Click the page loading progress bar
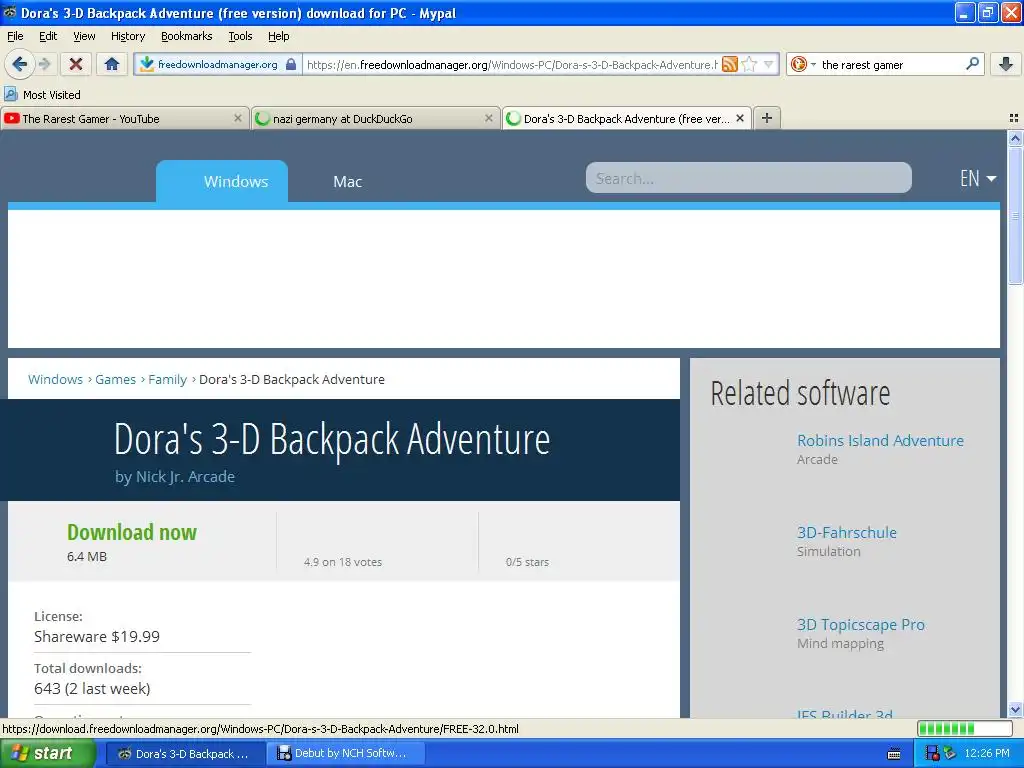Viewport: 1024px width, 768px height. (x=964, y=728)
